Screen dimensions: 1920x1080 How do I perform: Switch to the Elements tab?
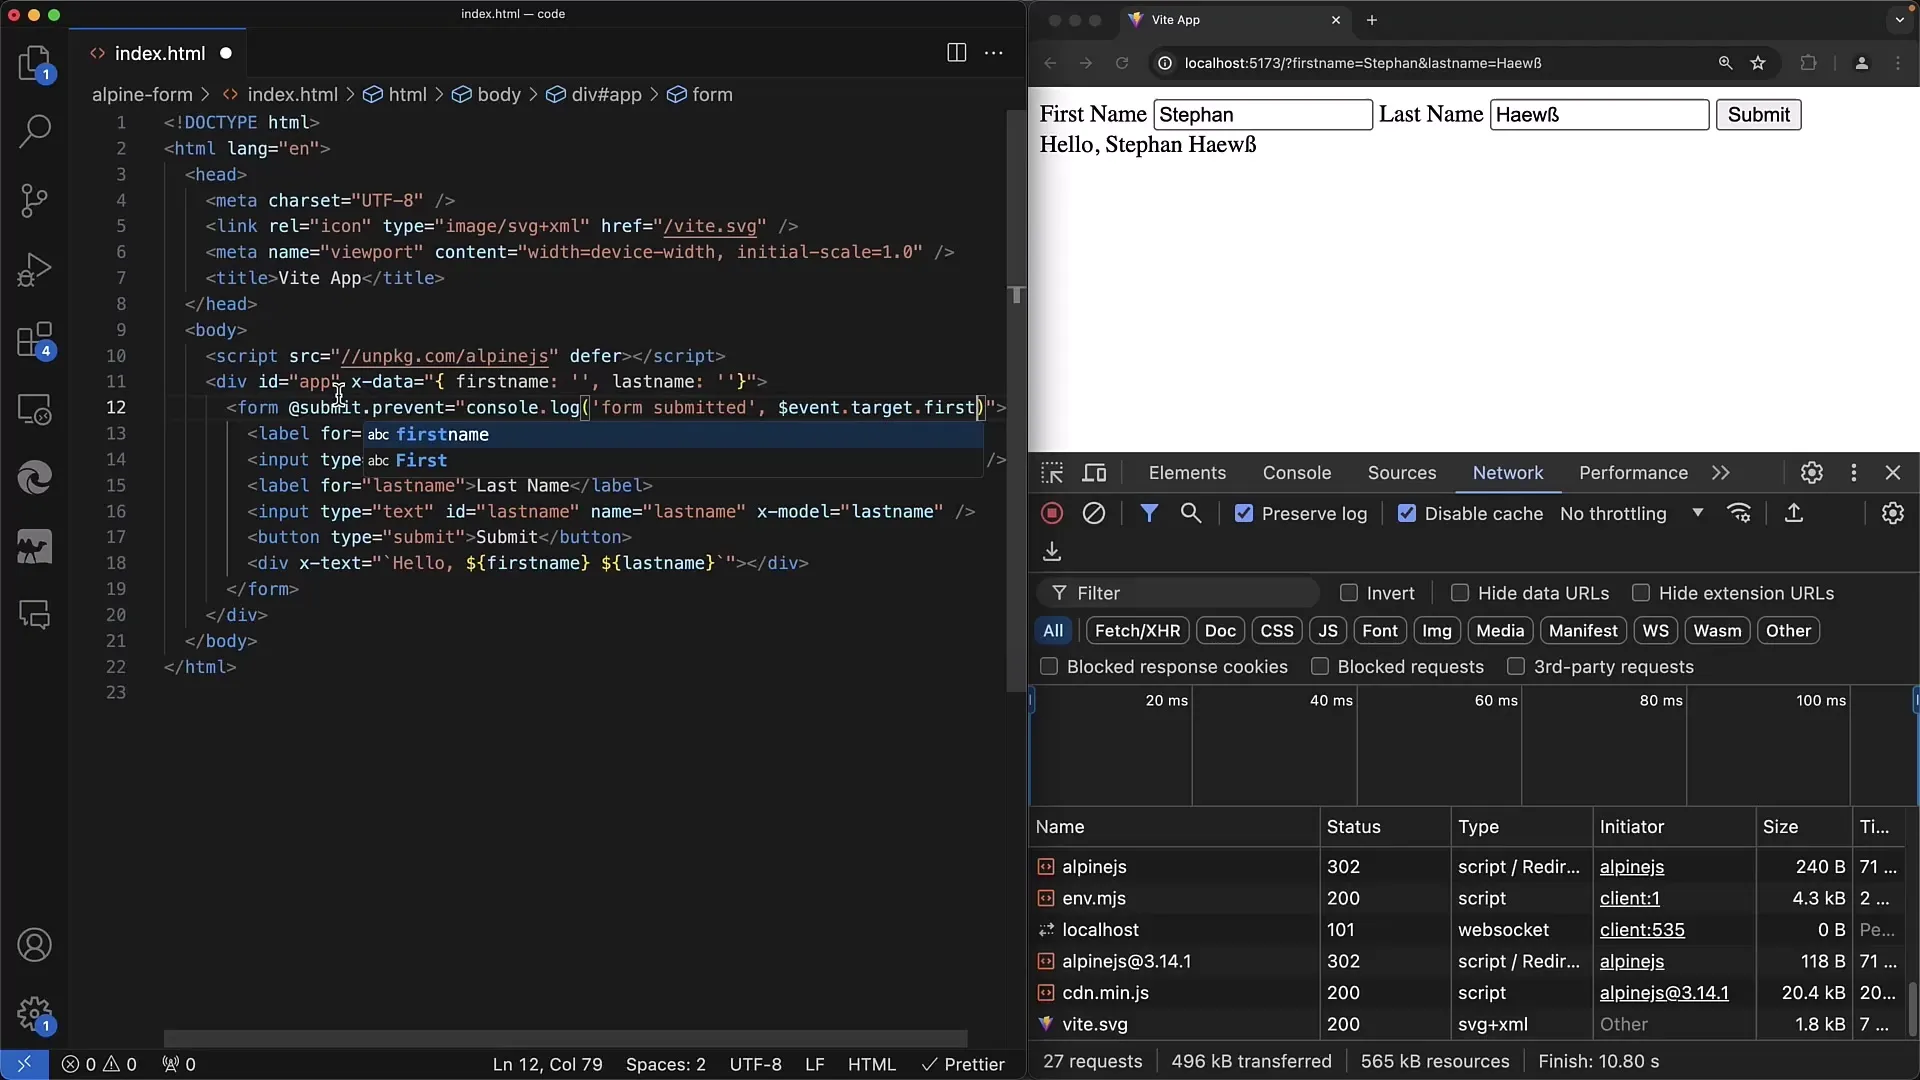click(1187, 473)
